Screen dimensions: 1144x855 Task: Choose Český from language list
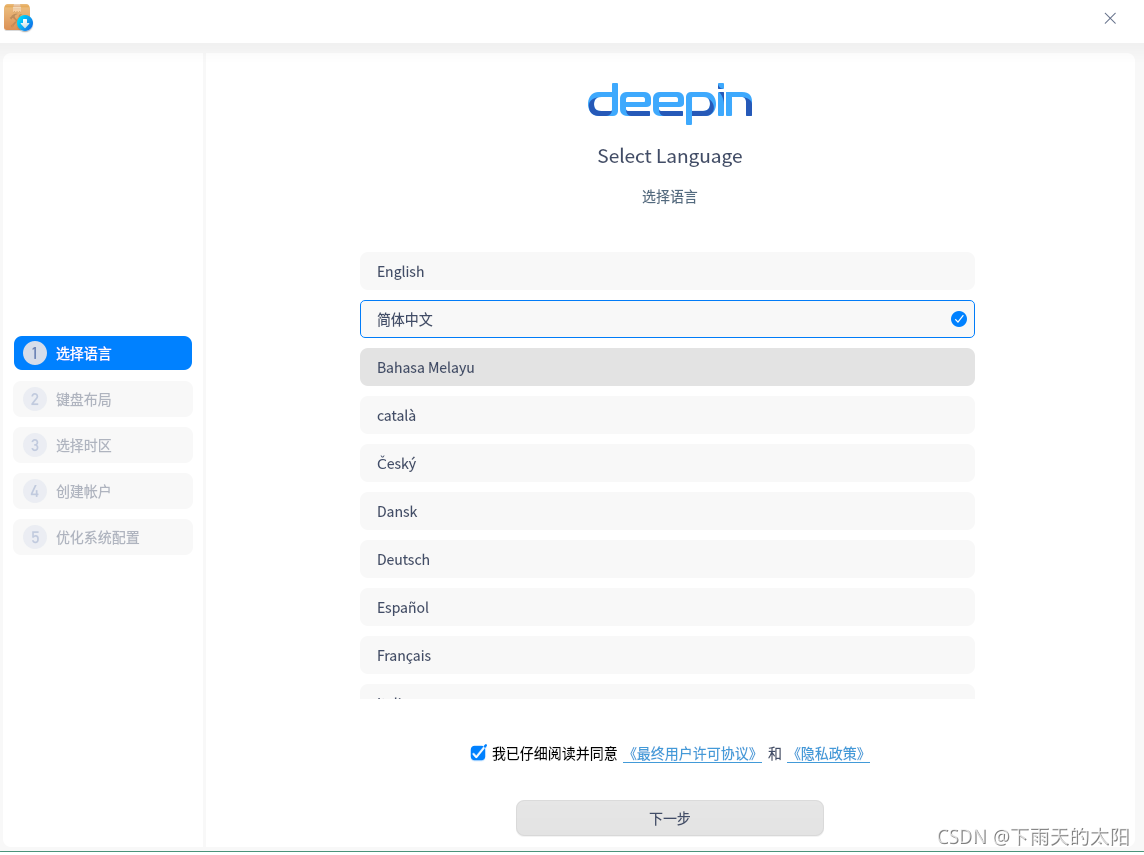tap(667, 463)
